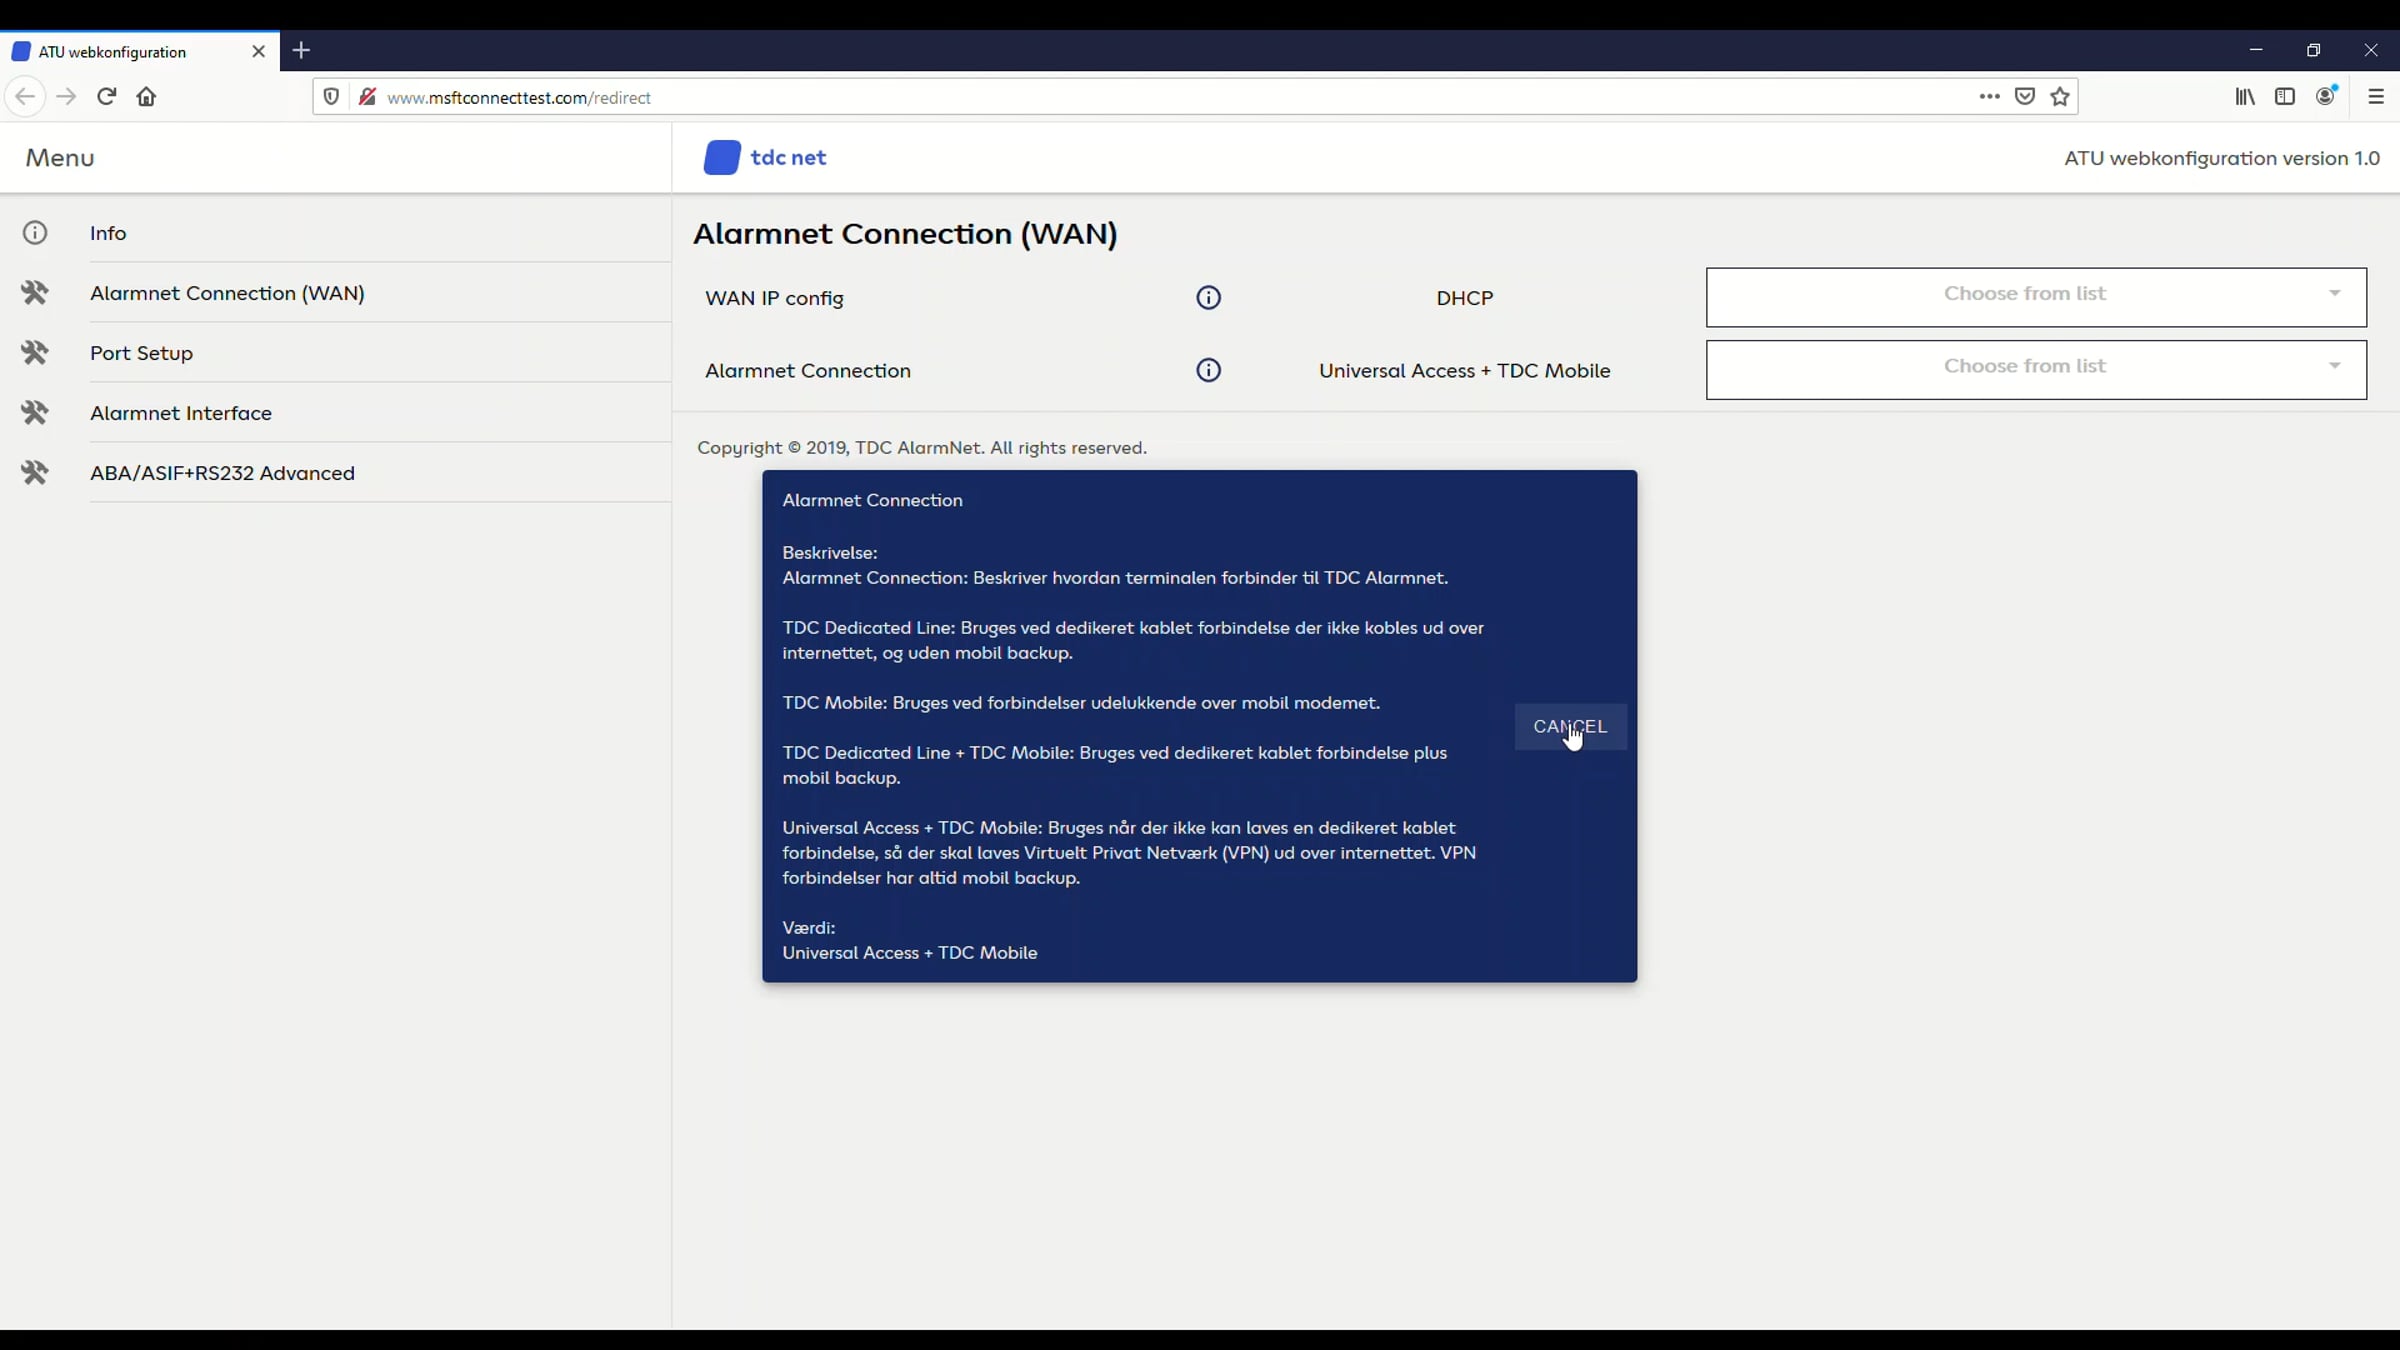The height and width of the screenshot is (1350, 2400).
Task: Close the ATU webkonfiguration tab
Action: pyautogui.click(x=259, y=51)
